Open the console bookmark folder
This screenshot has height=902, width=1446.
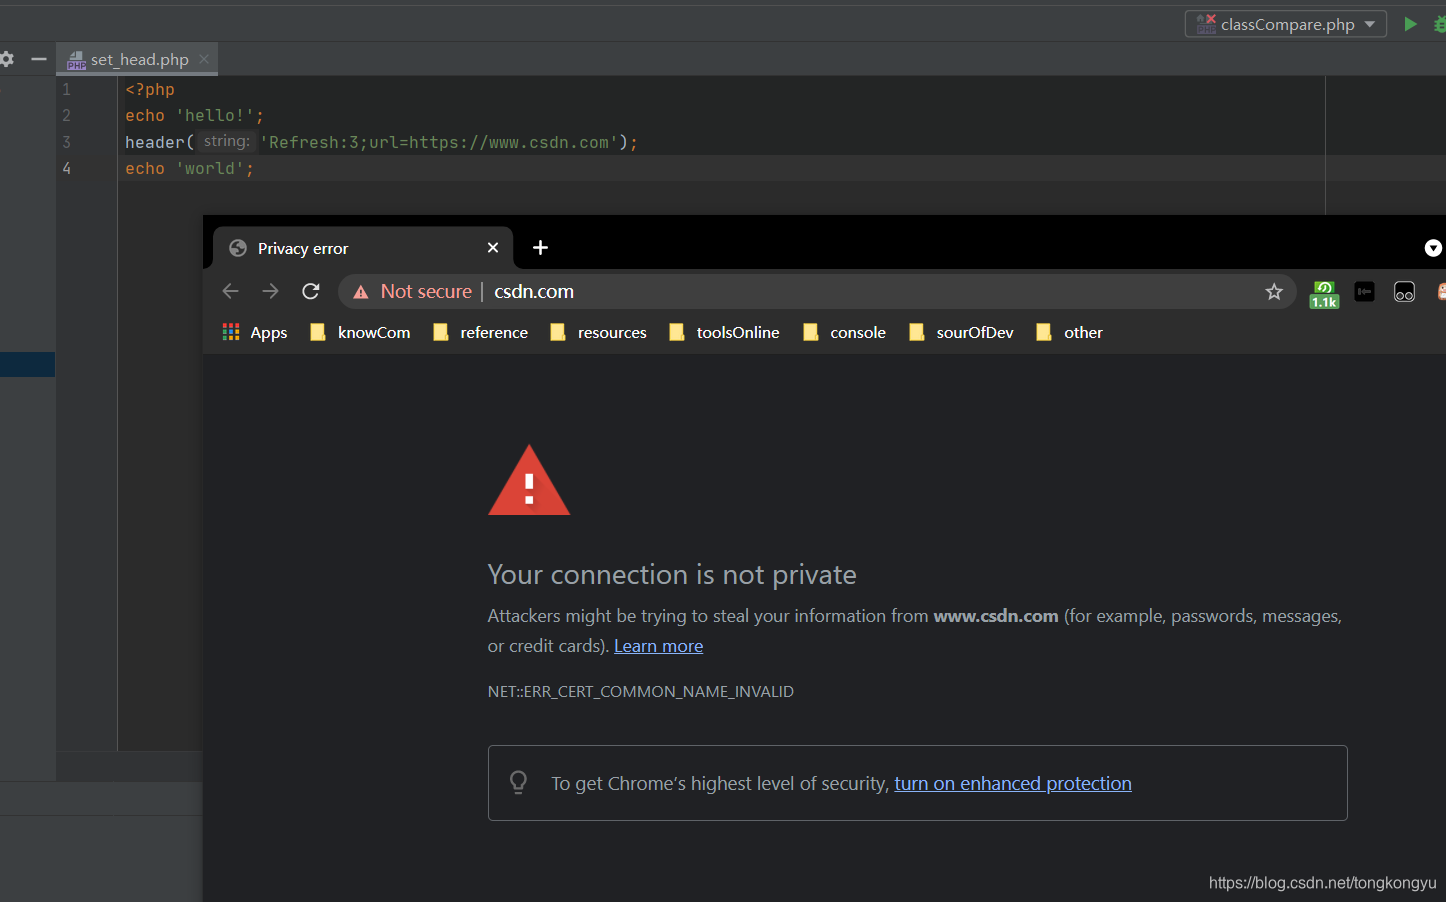[x=844, y=332]
